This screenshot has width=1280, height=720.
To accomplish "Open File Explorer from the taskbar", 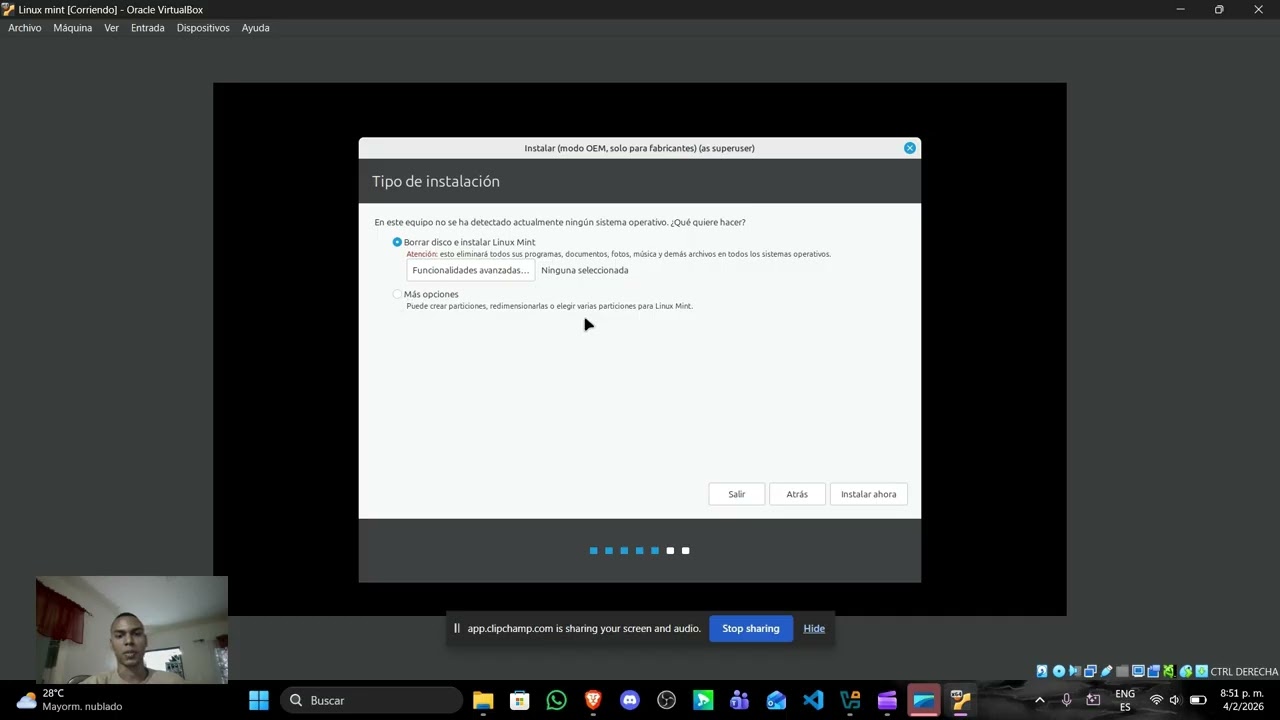I will 483,700.
